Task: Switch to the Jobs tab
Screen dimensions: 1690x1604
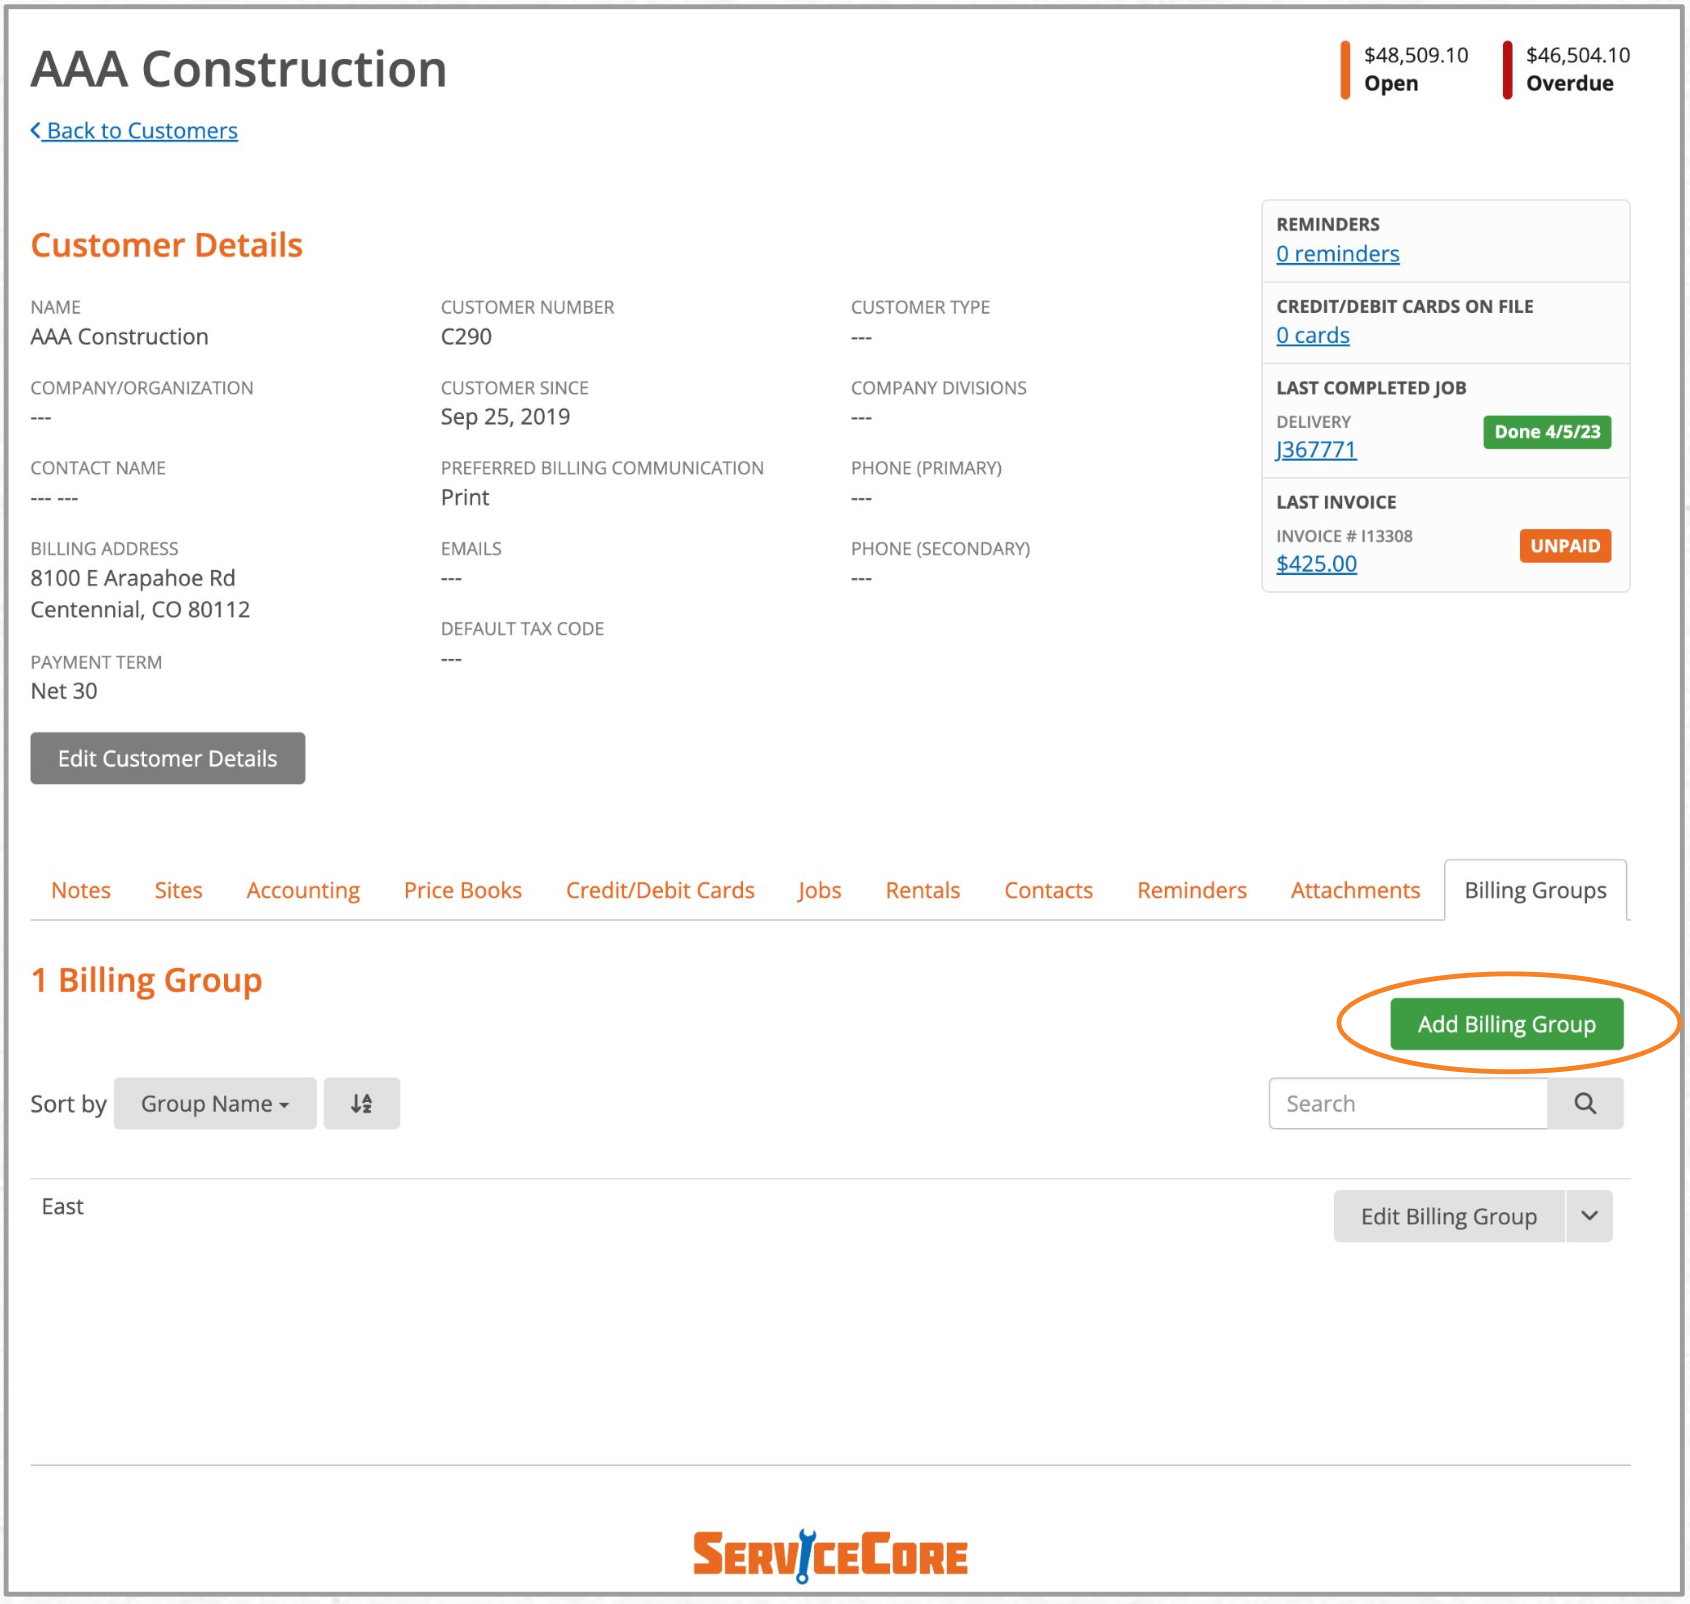Action: [x=818, y=890]
